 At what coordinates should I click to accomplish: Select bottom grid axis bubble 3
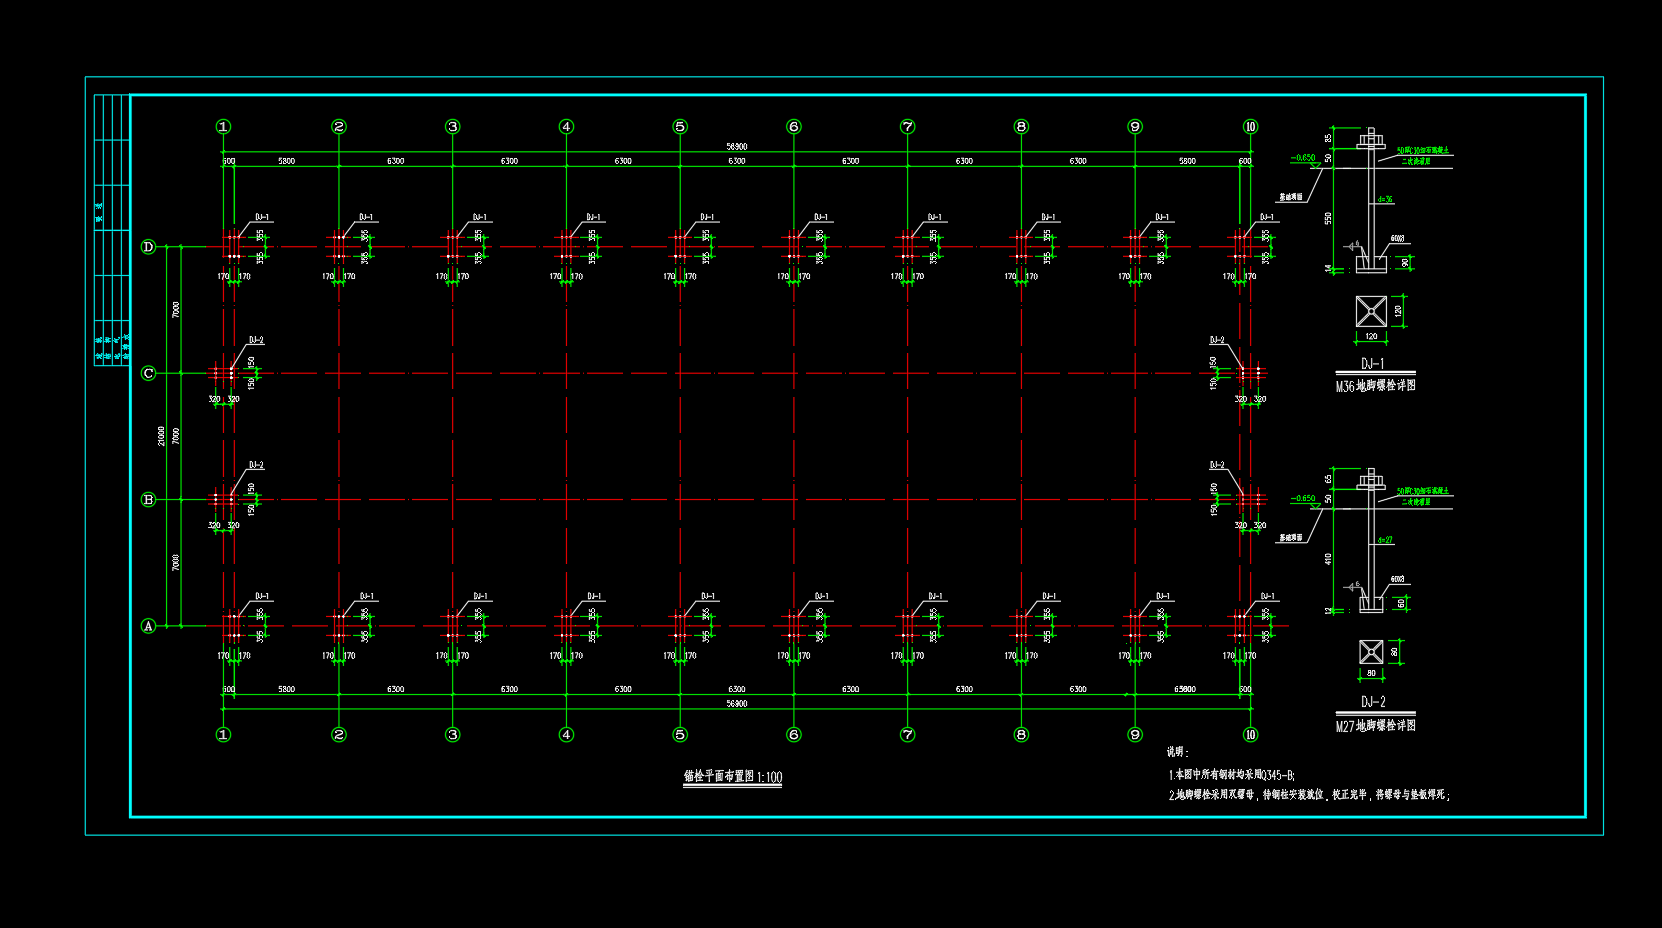click(x=453, y=735)
